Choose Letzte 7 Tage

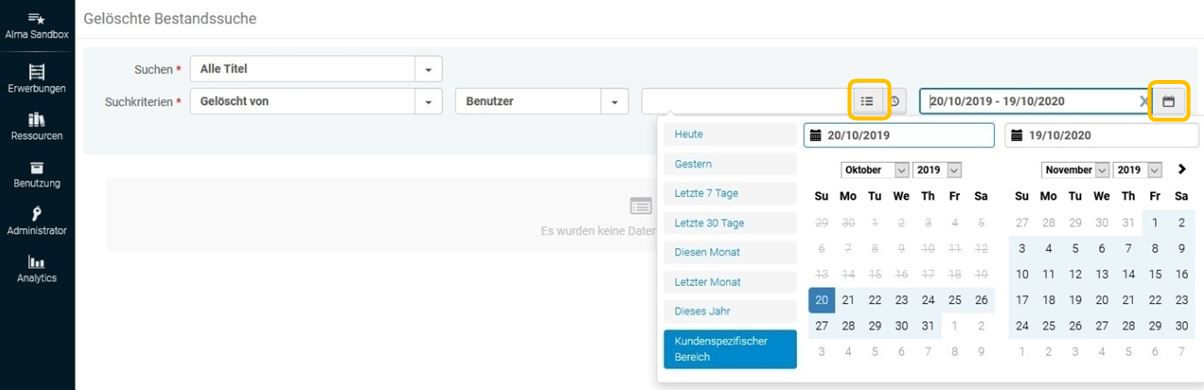click(730, 193)
